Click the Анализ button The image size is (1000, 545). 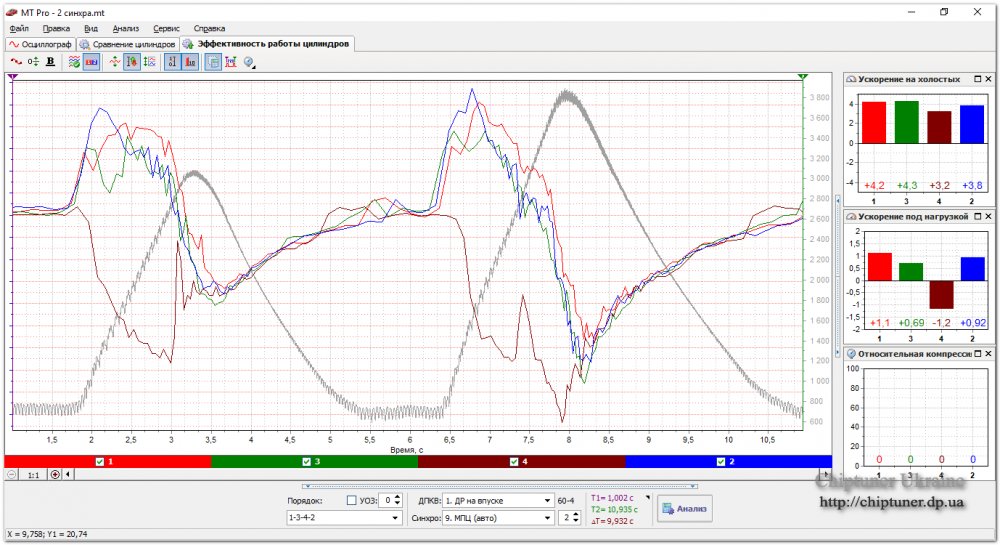click(684, 509)
